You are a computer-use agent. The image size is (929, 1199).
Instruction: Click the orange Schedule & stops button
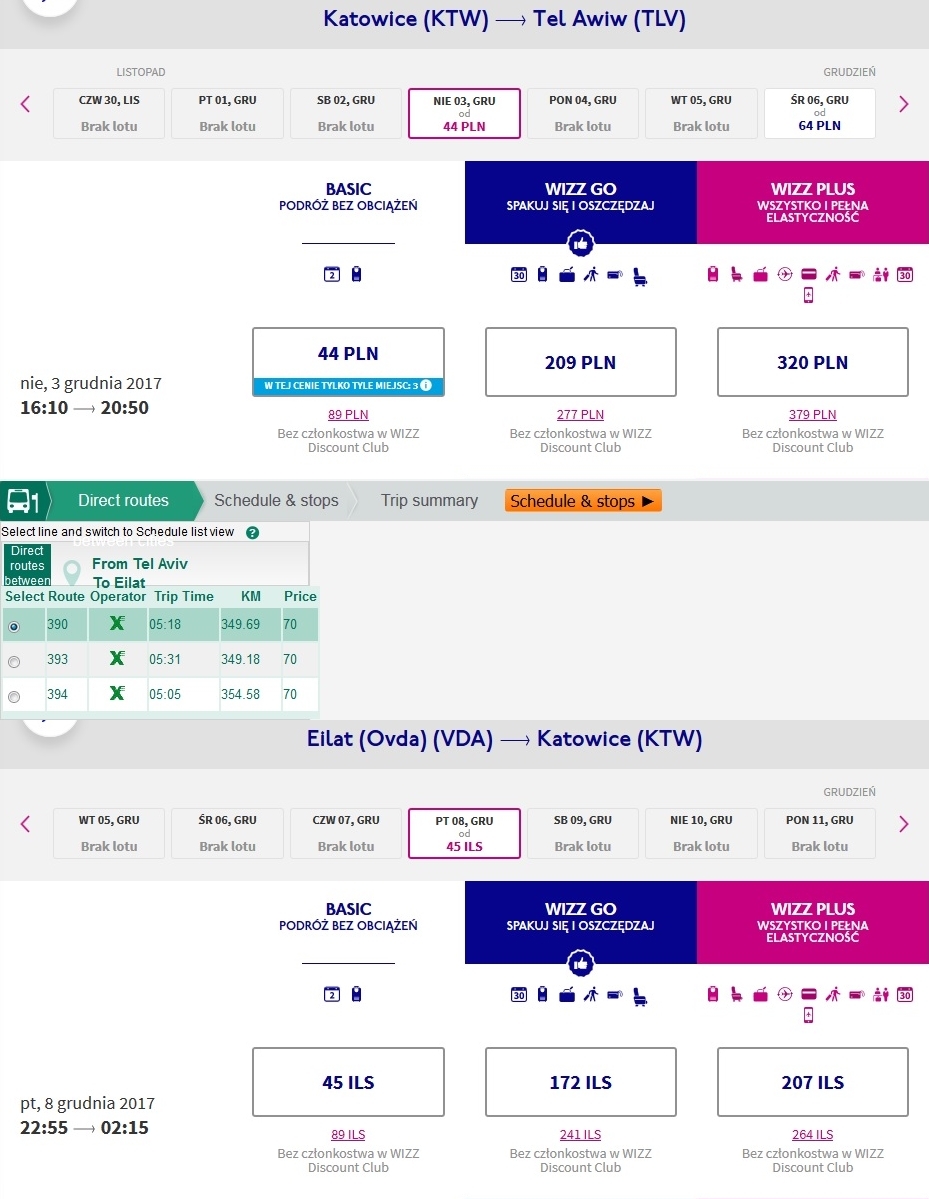click(583, 501)
